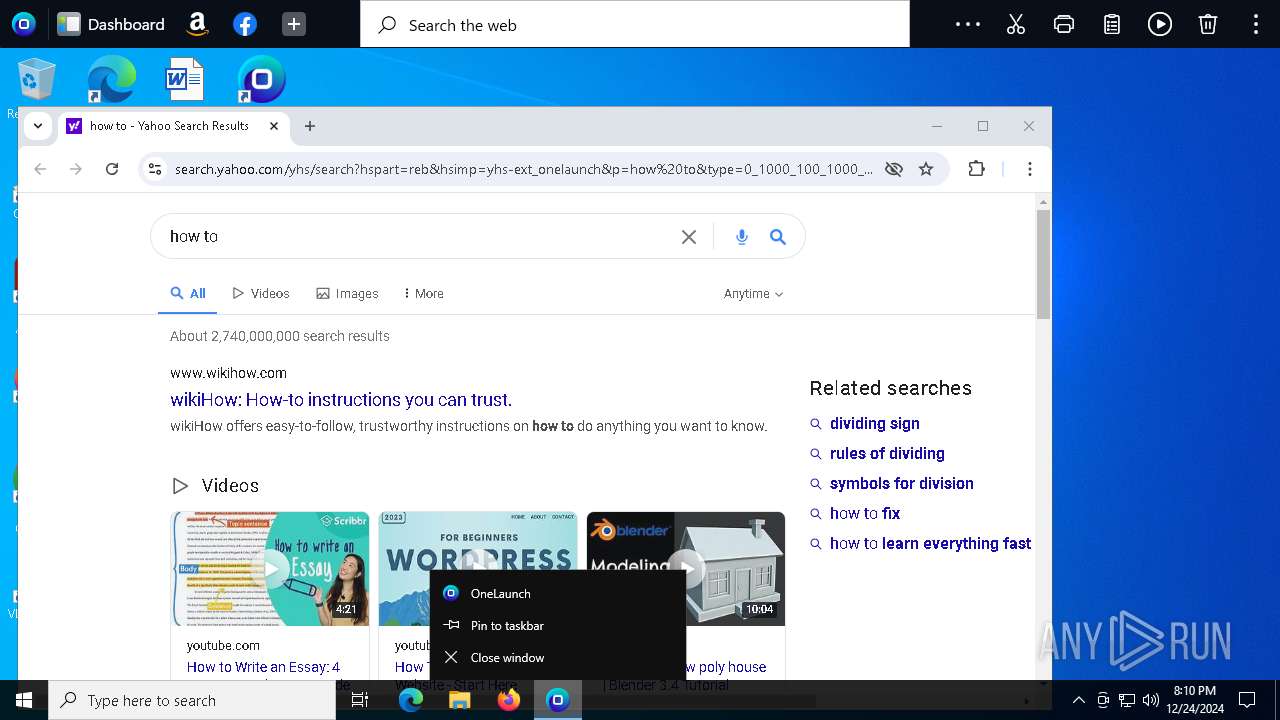Image resolution: width=1280 pixels, height=720 pixels.
Task: Choose Close window in the jump list
Action: [x=558, y=657]
